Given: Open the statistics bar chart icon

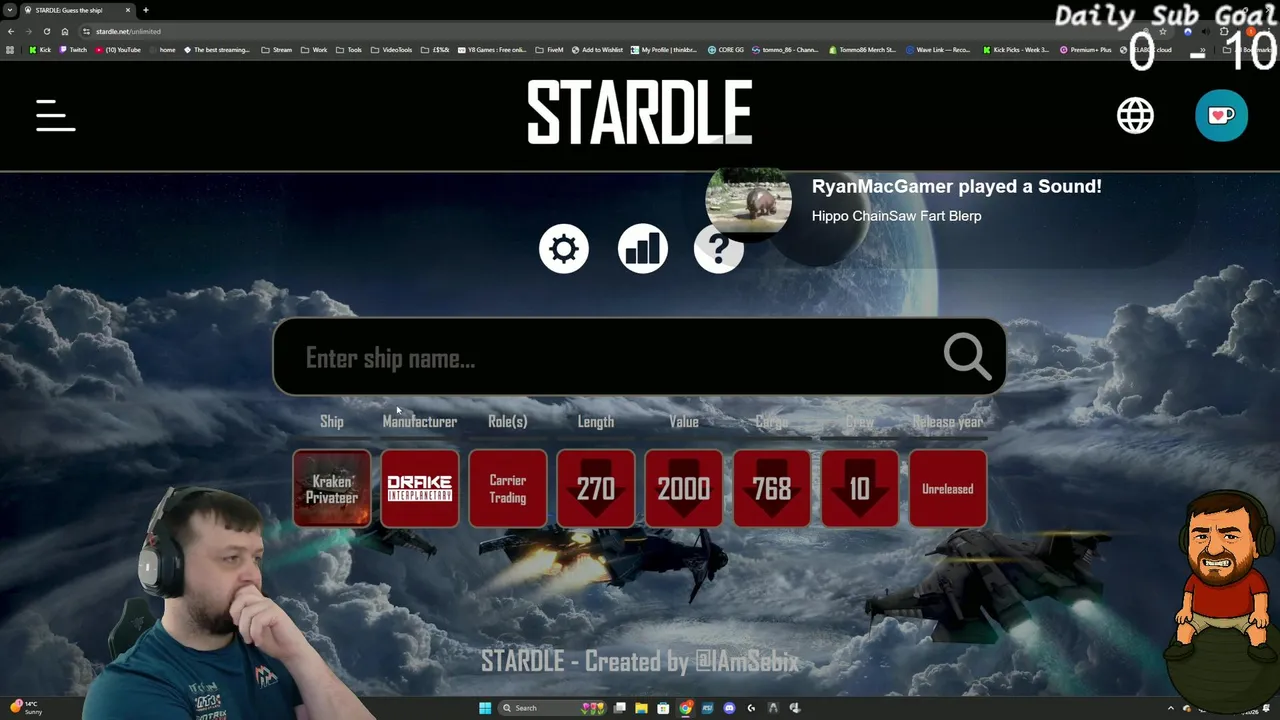Looking at the screenshot, I should click(x=642, y=248).
